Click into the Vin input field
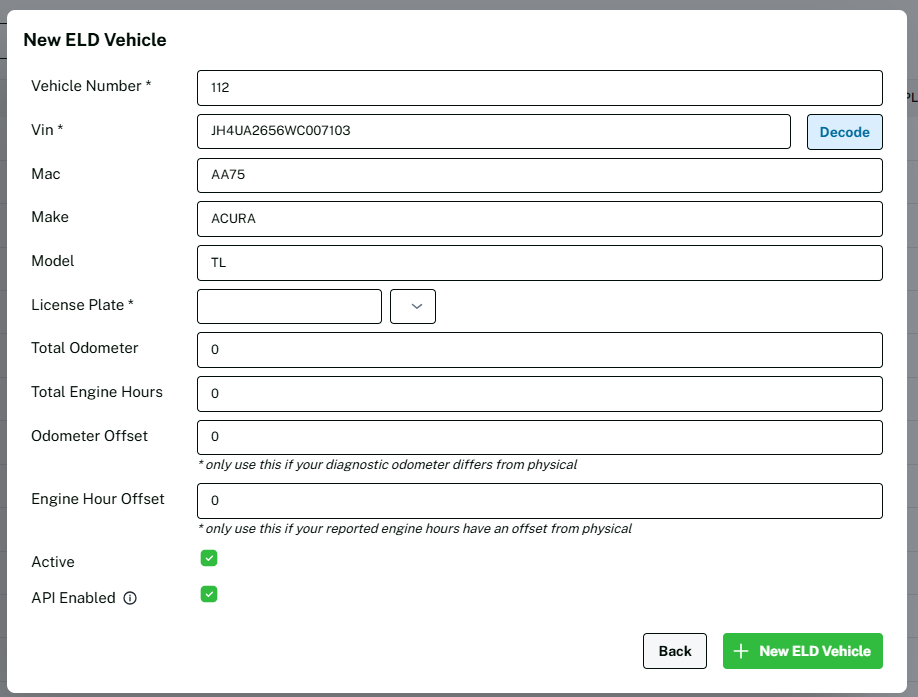Screen dimensions: 918x697 coord(494,131)
